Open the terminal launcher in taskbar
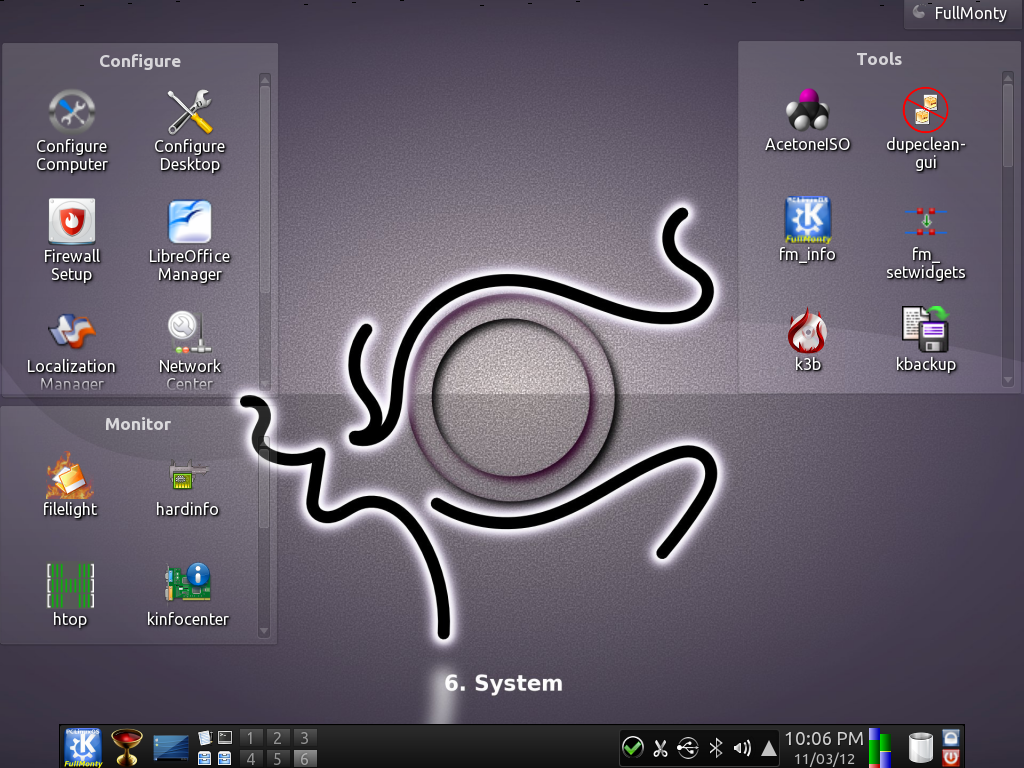 click(225, 738)
